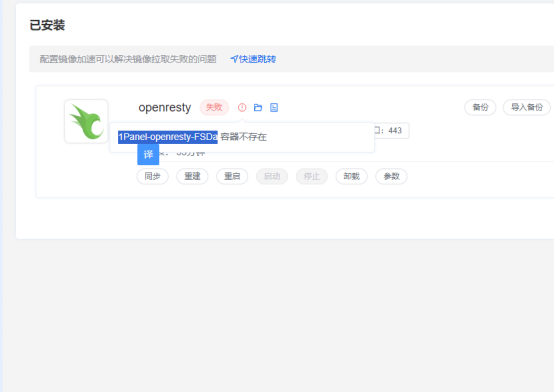Click the 配置镜像加速 tip text

(x=128, y=59)
